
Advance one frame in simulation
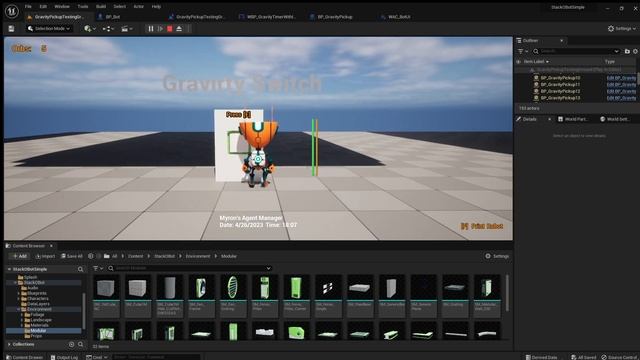click(x=160, y=29)
